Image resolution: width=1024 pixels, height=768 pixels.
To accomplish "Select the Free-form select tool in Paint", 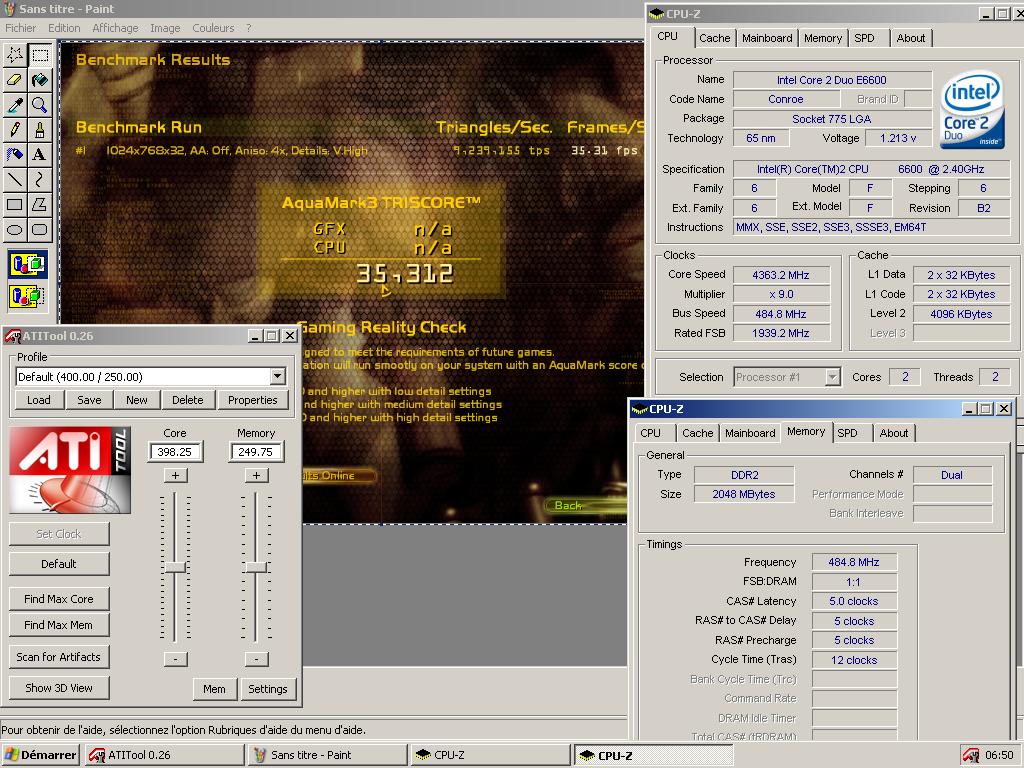I will (x=15, y=55).
